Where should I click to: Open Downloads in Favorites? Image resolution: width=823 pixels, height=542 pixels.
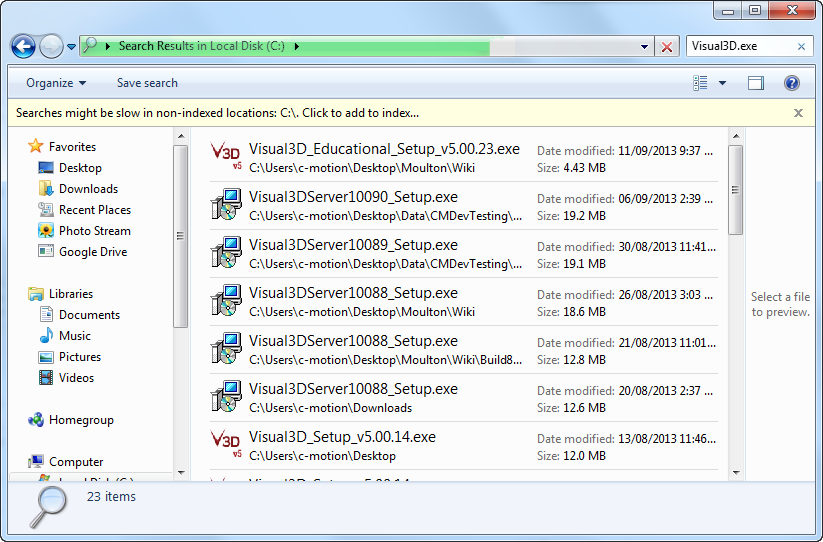(x=88, y=188)
